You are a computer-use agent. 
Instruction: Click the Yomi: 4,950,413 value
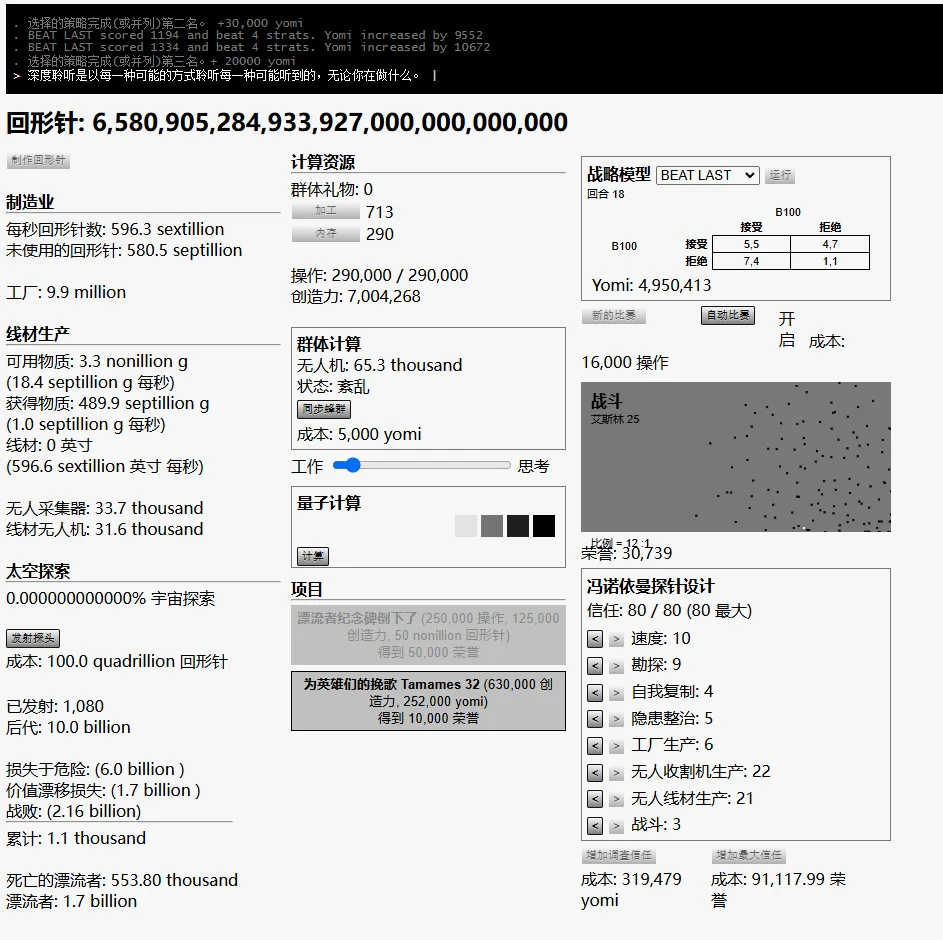[651, 285]
